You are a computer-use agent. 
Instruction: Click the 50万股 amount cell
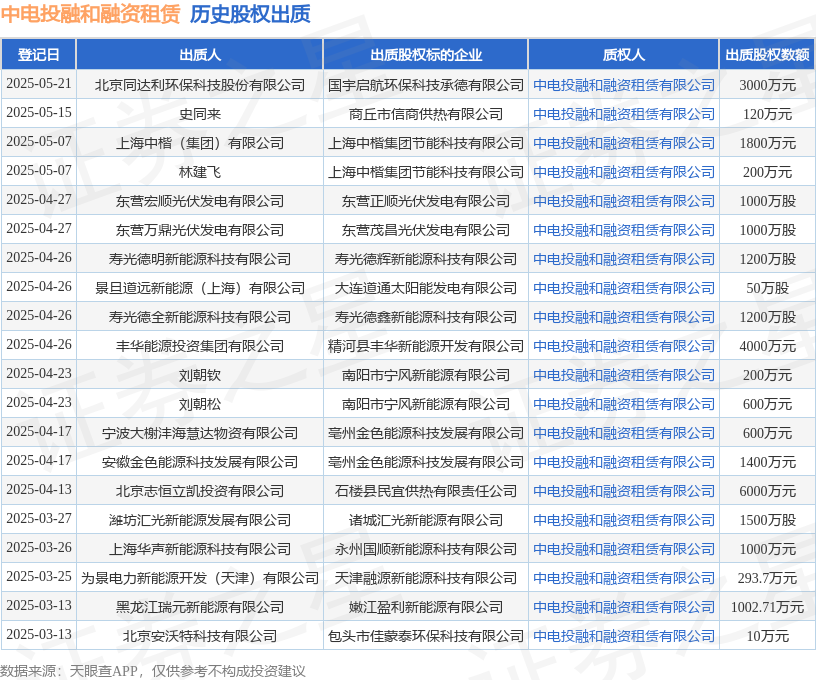[x=768, y=288]
